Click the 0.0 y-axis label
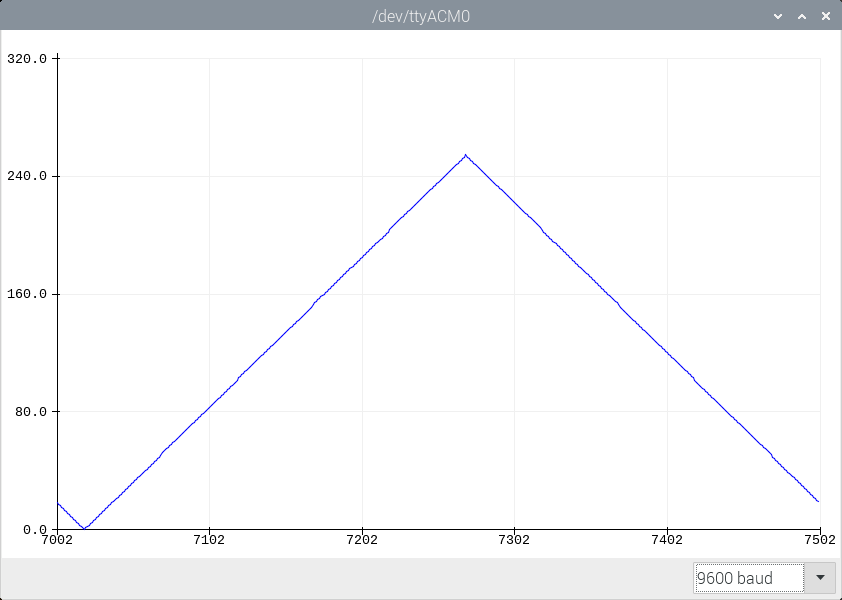Screen dimensions: 842x600 35,530
